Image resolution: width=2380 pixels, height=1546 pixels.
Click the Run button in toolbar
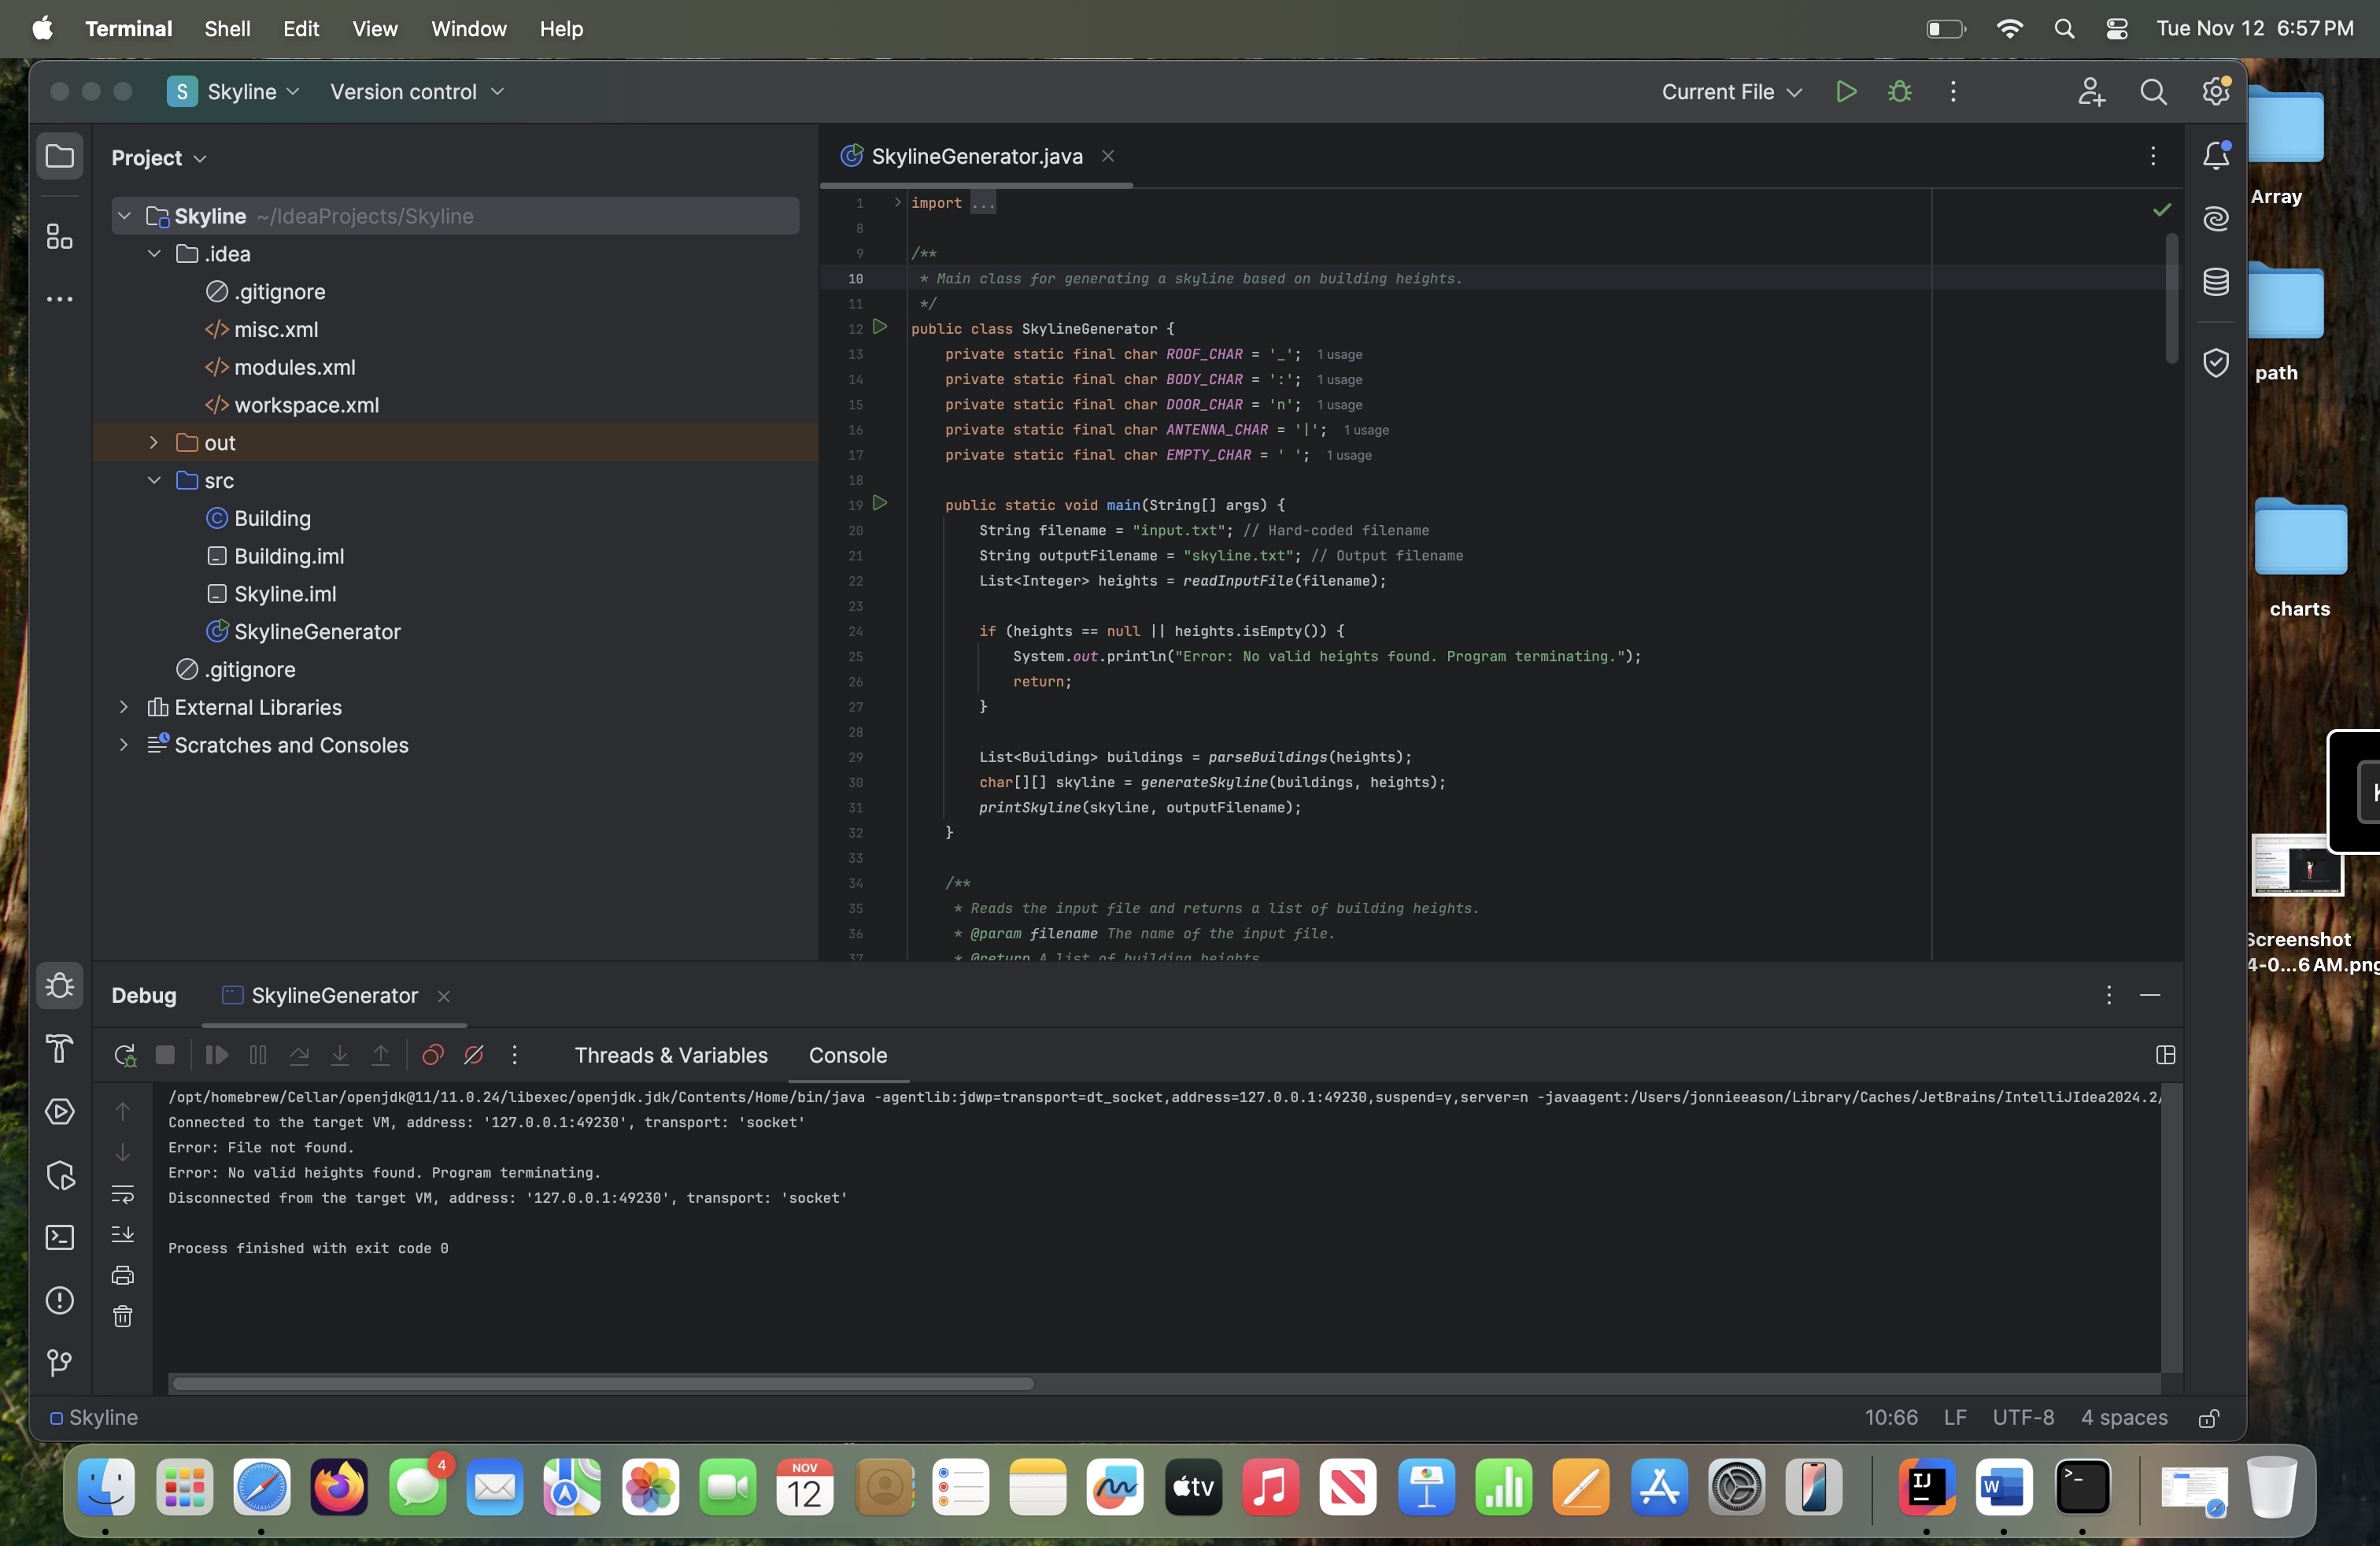pos(1845,92)
